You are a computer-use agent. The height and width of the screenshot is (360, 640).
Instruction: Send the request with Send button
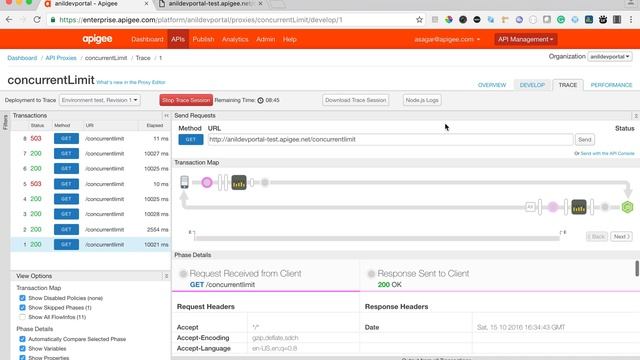tap(584, 140)
